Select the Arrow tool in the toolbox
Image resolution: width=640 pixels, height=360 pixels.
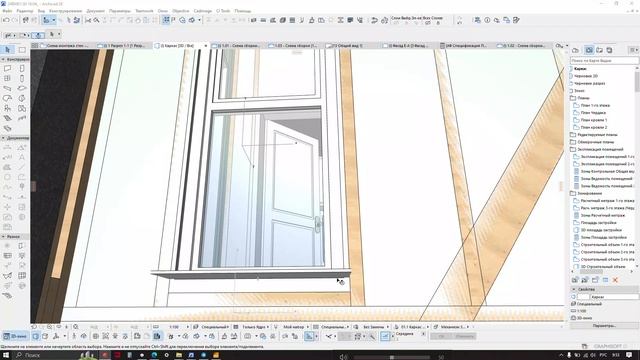point(7,50)
